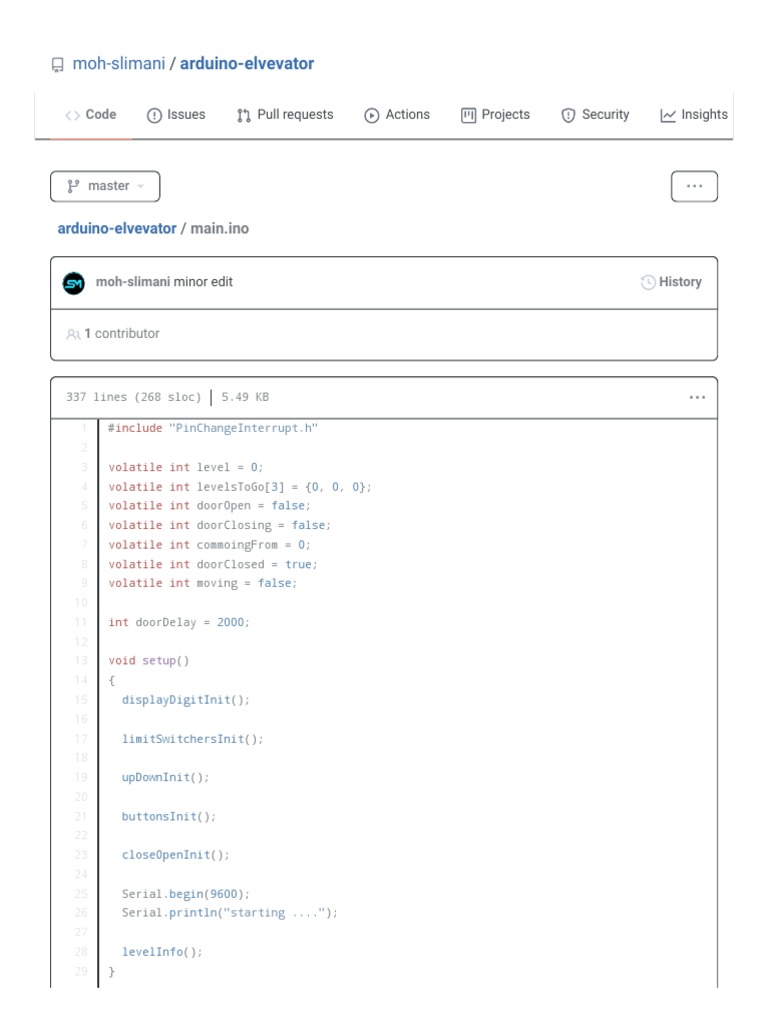
Task: Click the arduino-elvevator breadcrumb link
Action: (117, 229)
